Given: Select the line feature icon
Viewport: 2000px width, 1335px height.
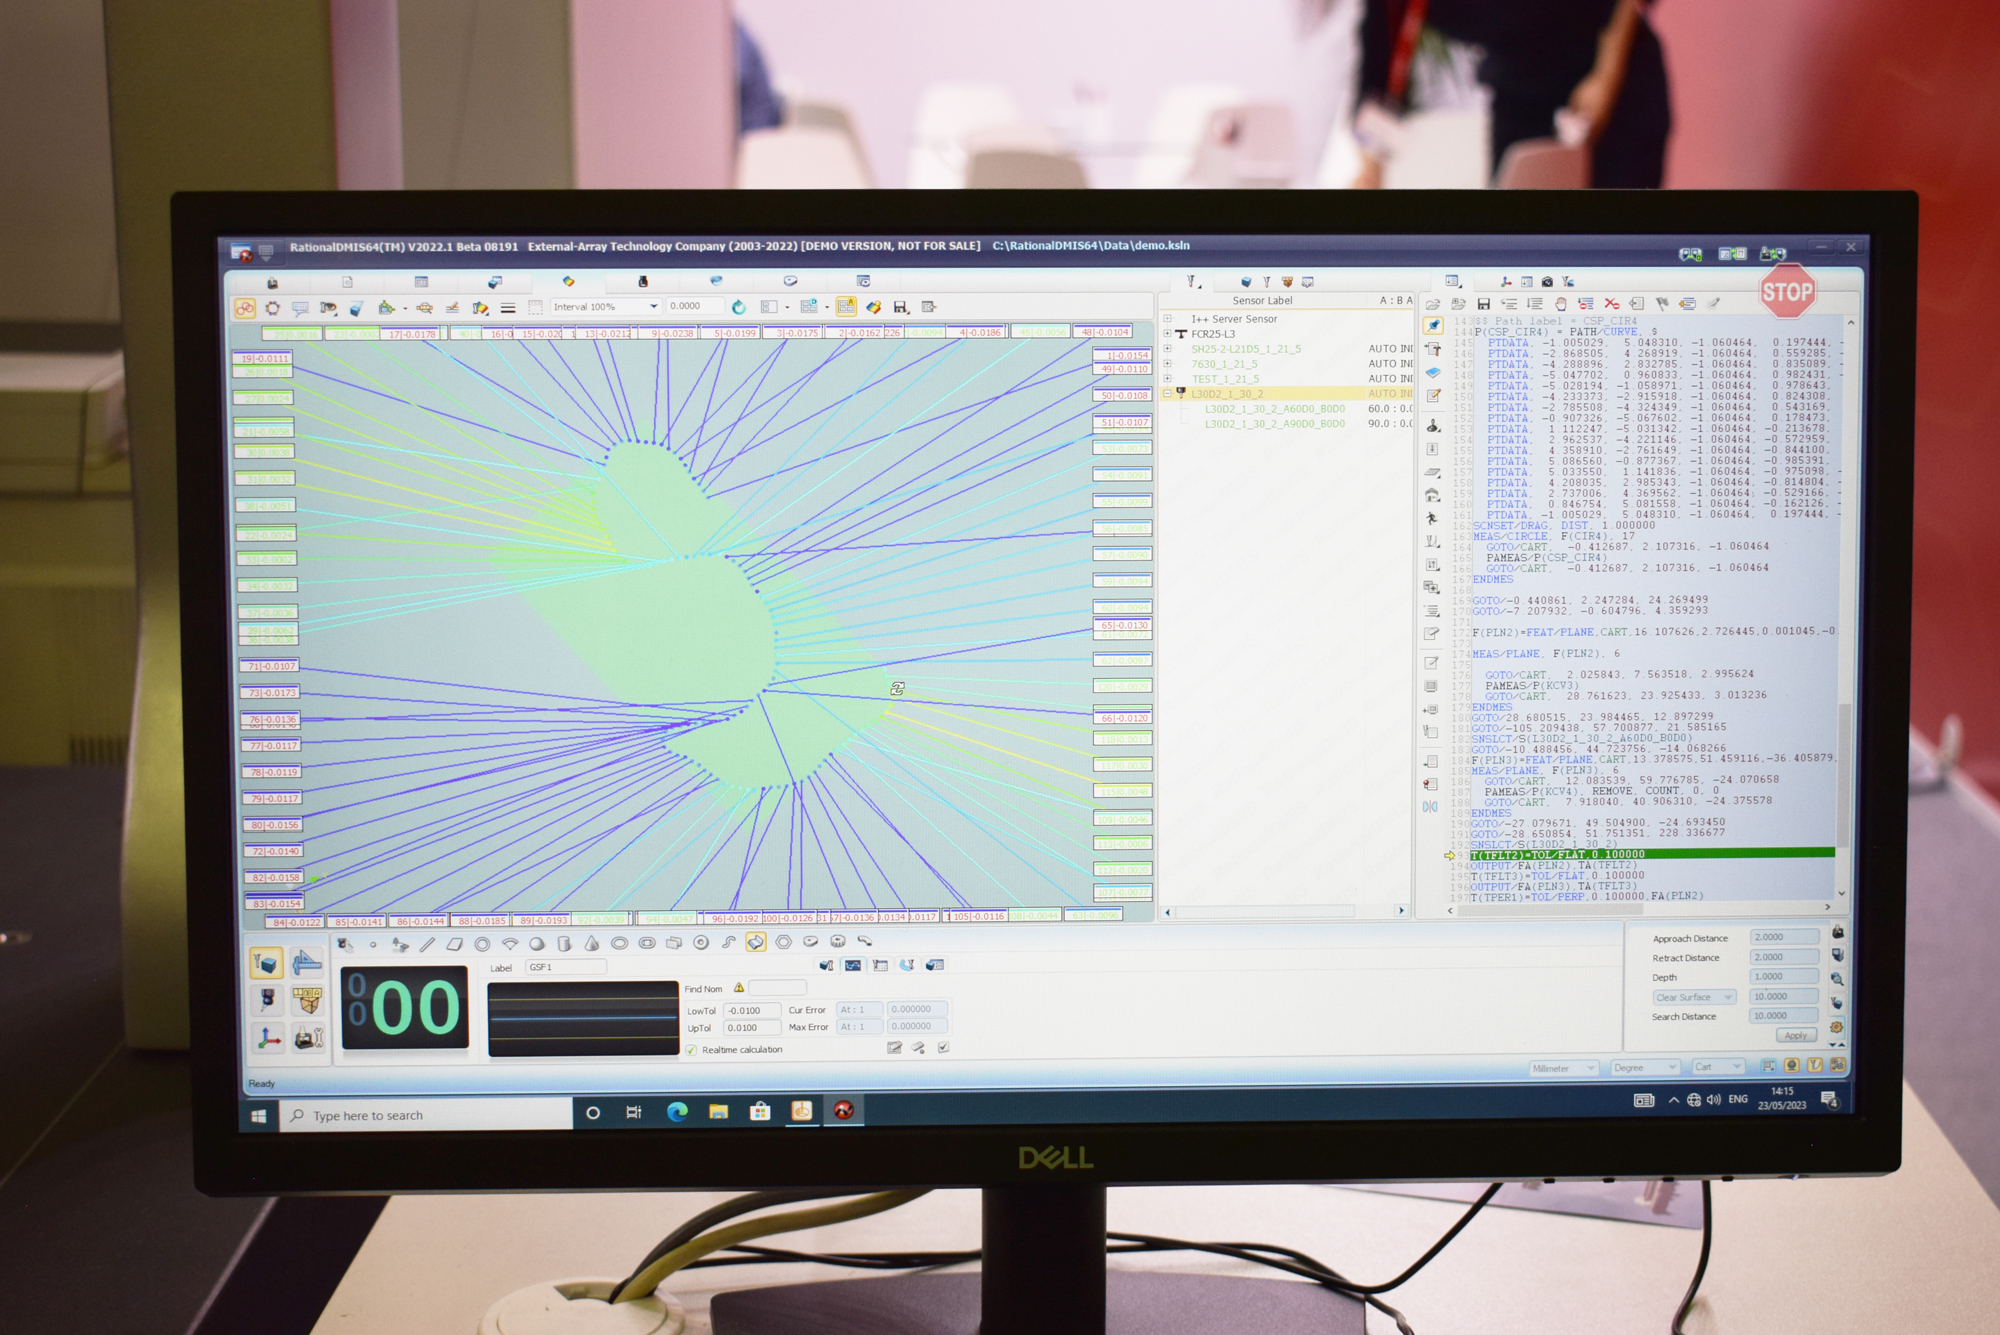Looking at the screenshot, I should [x=427, y=943].
